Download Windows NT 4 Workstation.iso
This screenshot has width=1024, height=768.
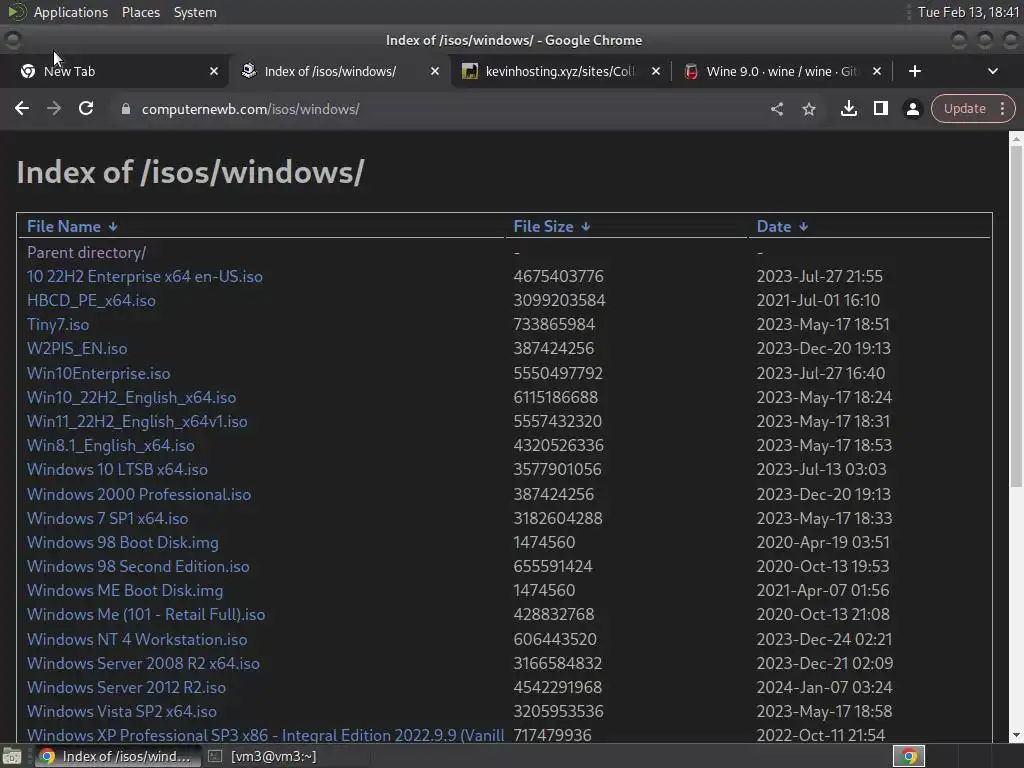pyautogui.click(x=137, y=639)
